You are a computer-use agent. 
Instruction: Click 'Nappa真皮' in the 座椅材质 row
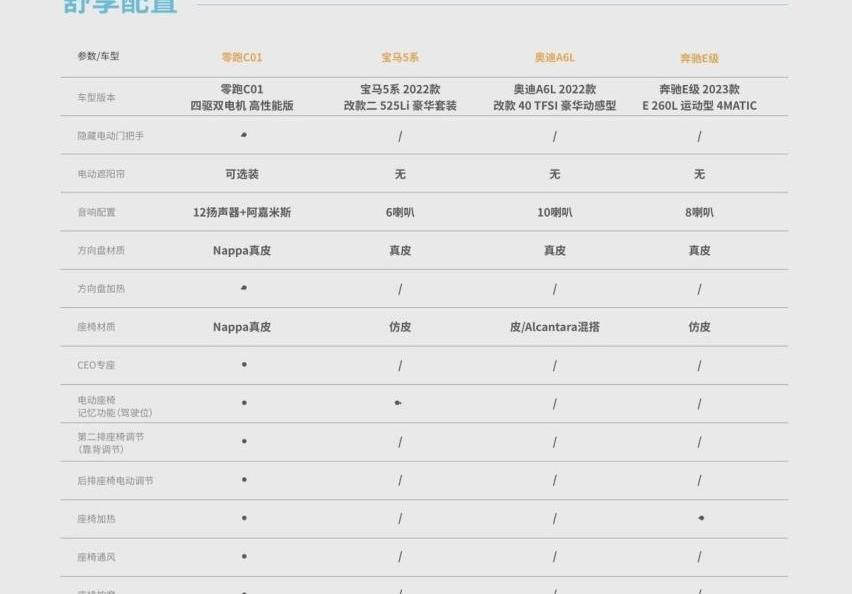242,327
